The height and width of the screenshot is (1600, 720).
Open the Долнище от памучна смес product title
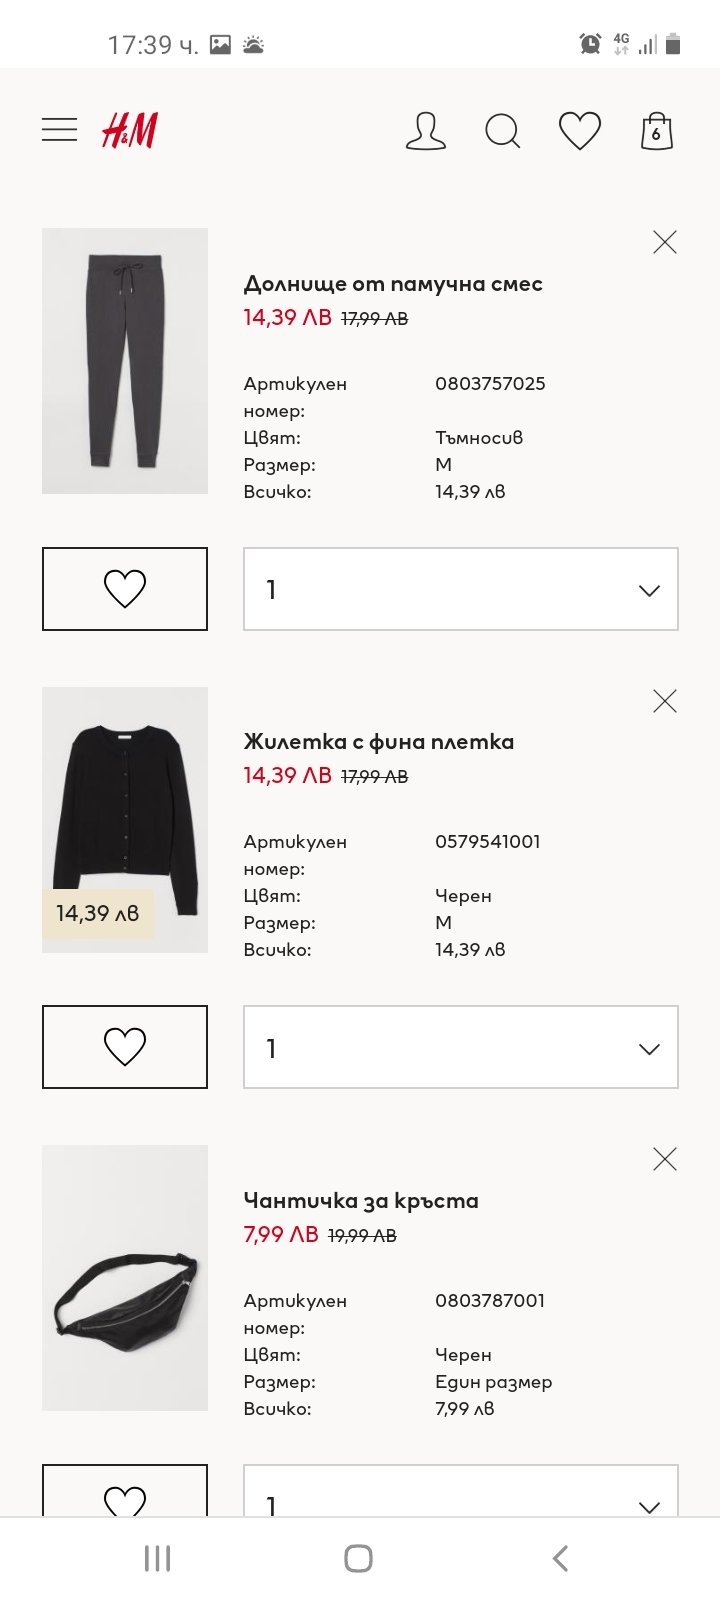pos(393,284)
